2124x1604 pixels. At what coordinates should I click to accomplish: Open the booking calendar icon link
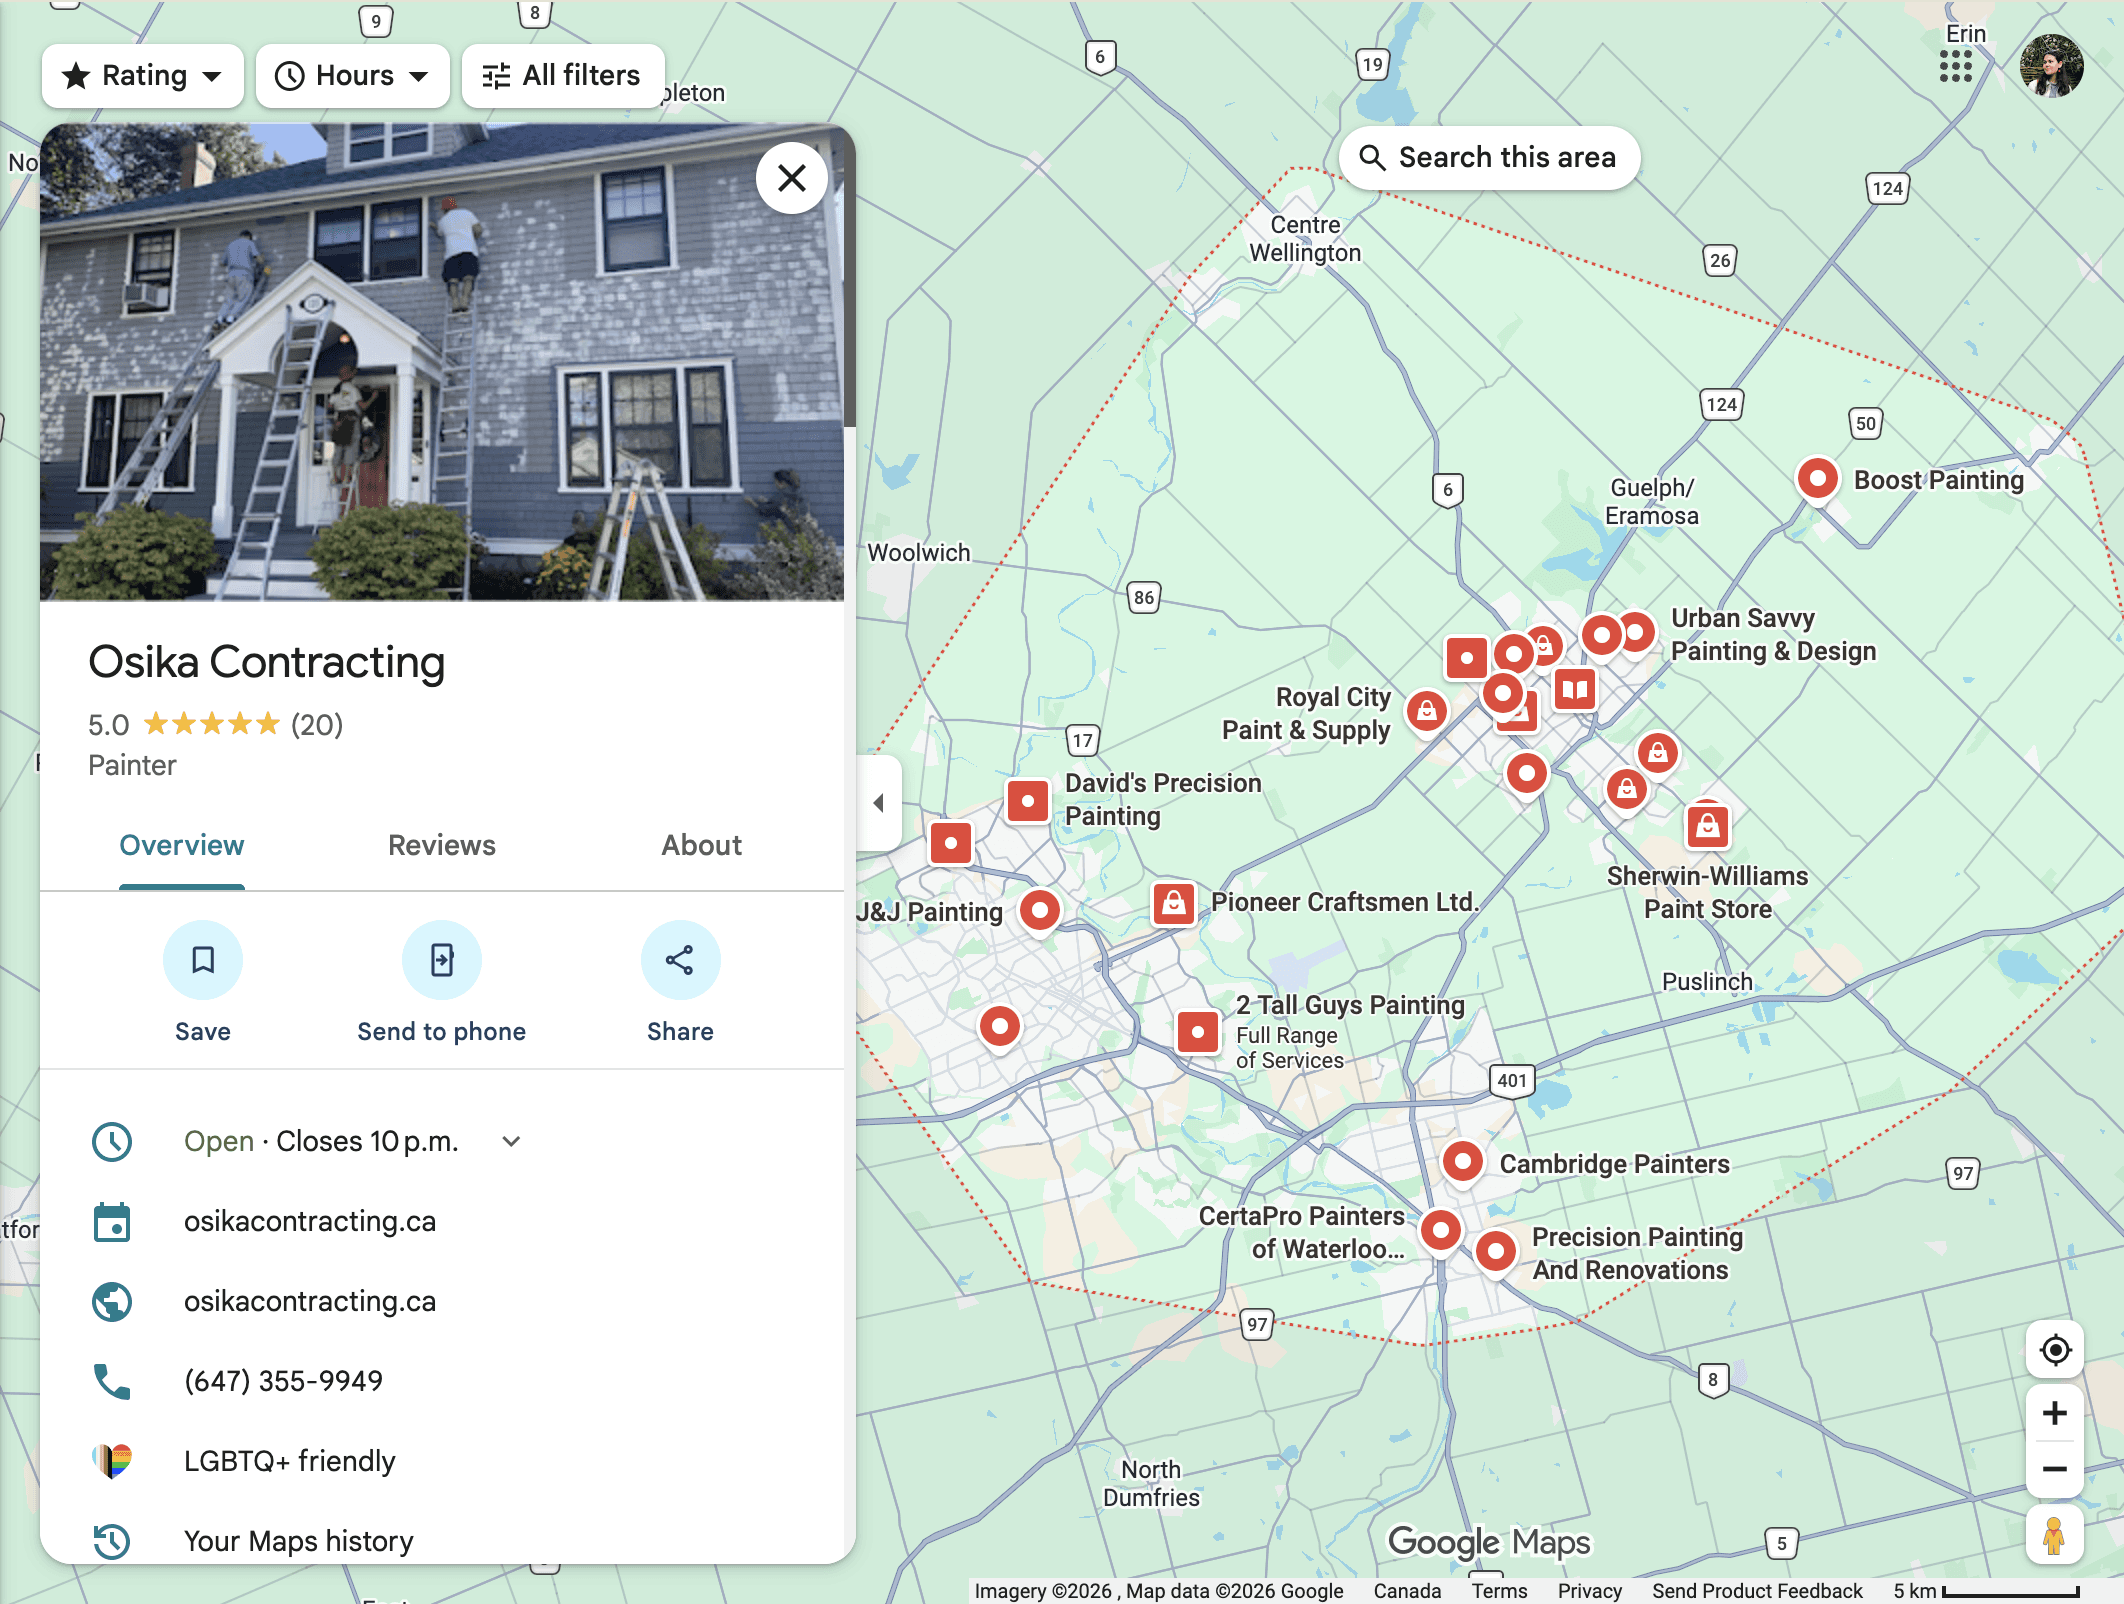click(x=112, y=1222)
